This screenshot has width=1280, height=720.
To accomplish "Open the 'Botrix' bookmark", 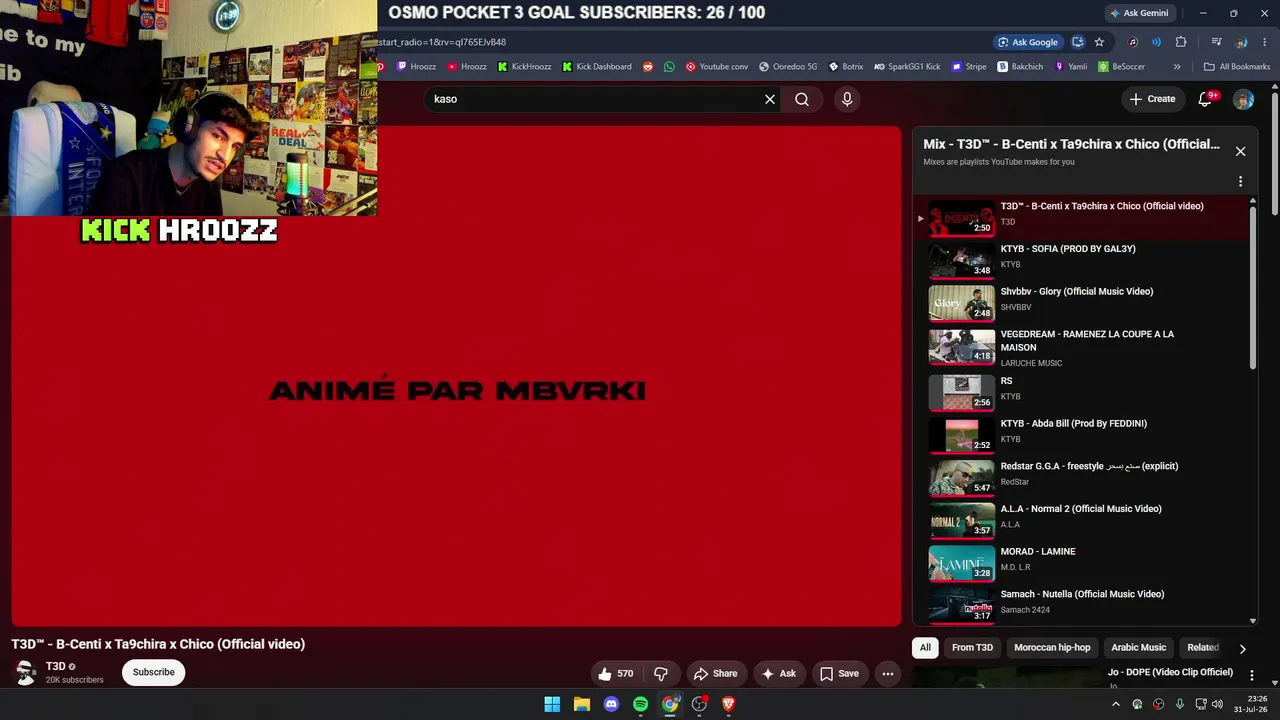I will (x=845, y=67).
